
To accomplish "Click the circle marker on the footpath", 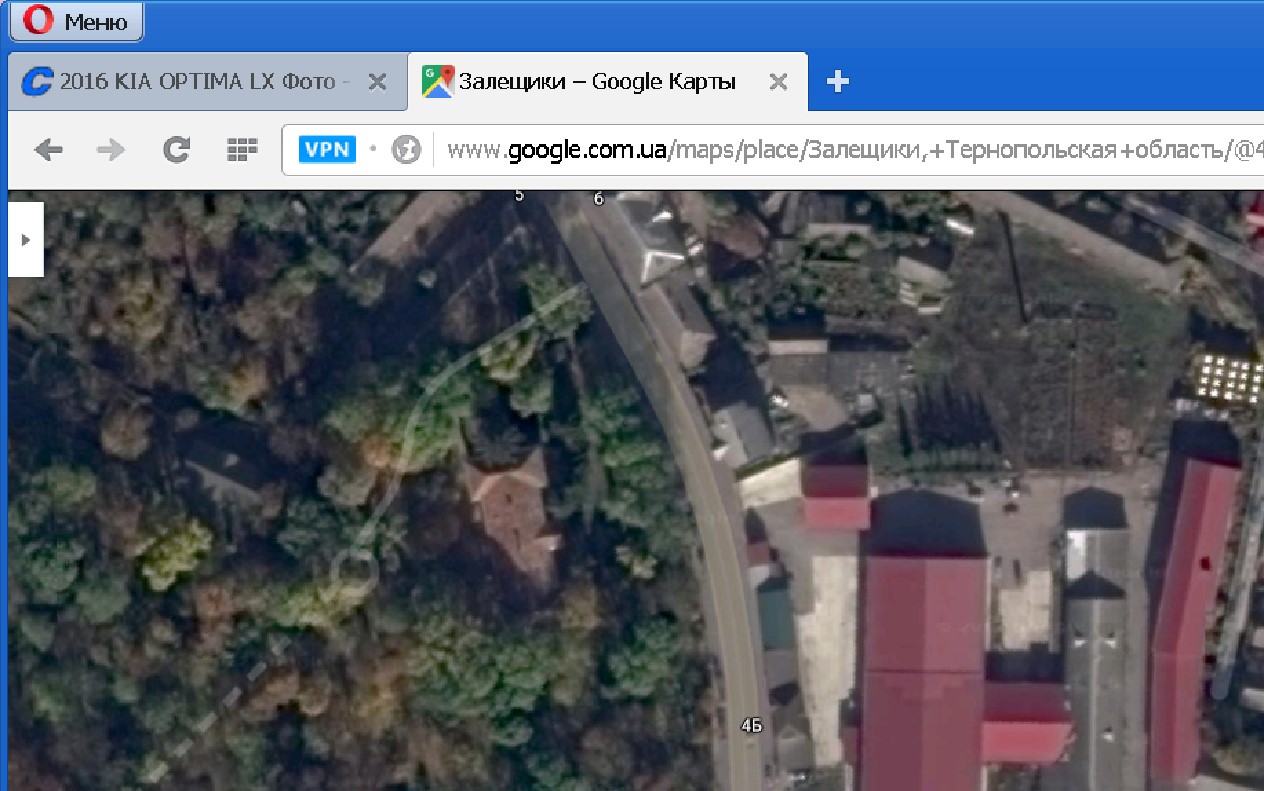I will coord(357,567).
